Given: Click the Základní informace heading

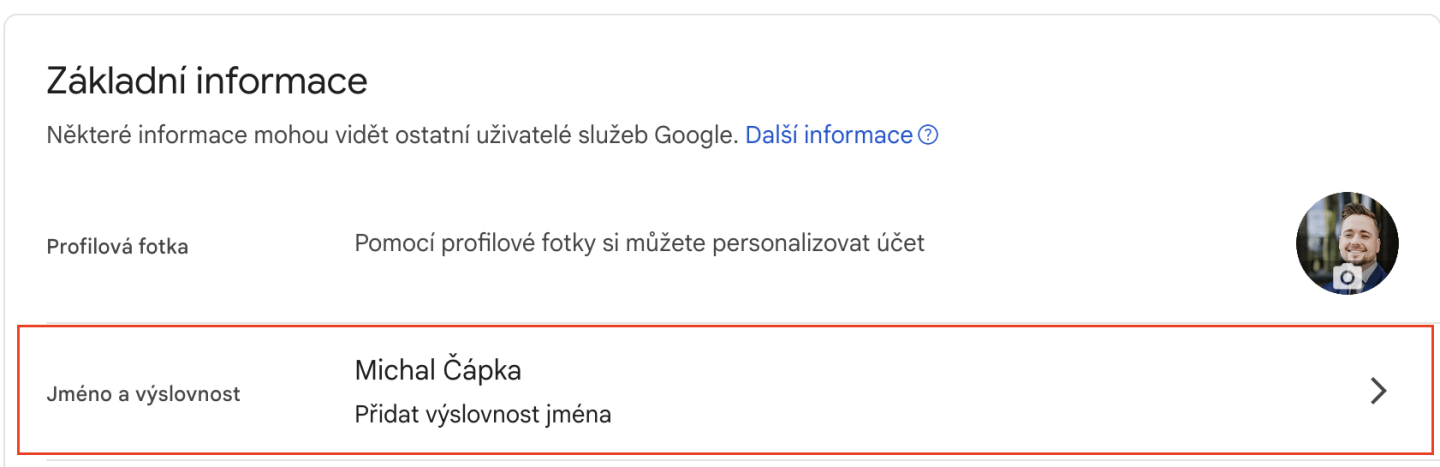Looking at the screenshot, I should tap(207, 81).
